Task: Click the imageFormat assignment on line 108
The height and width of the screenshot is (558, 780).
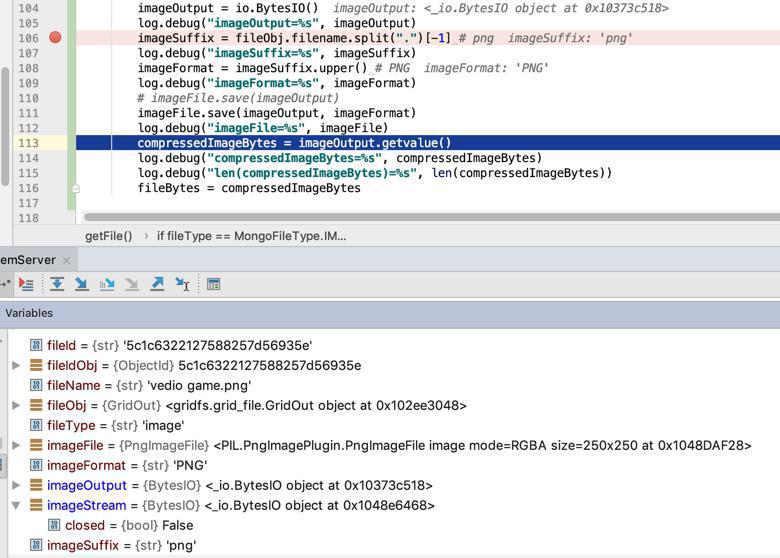Action: (252, 68)
